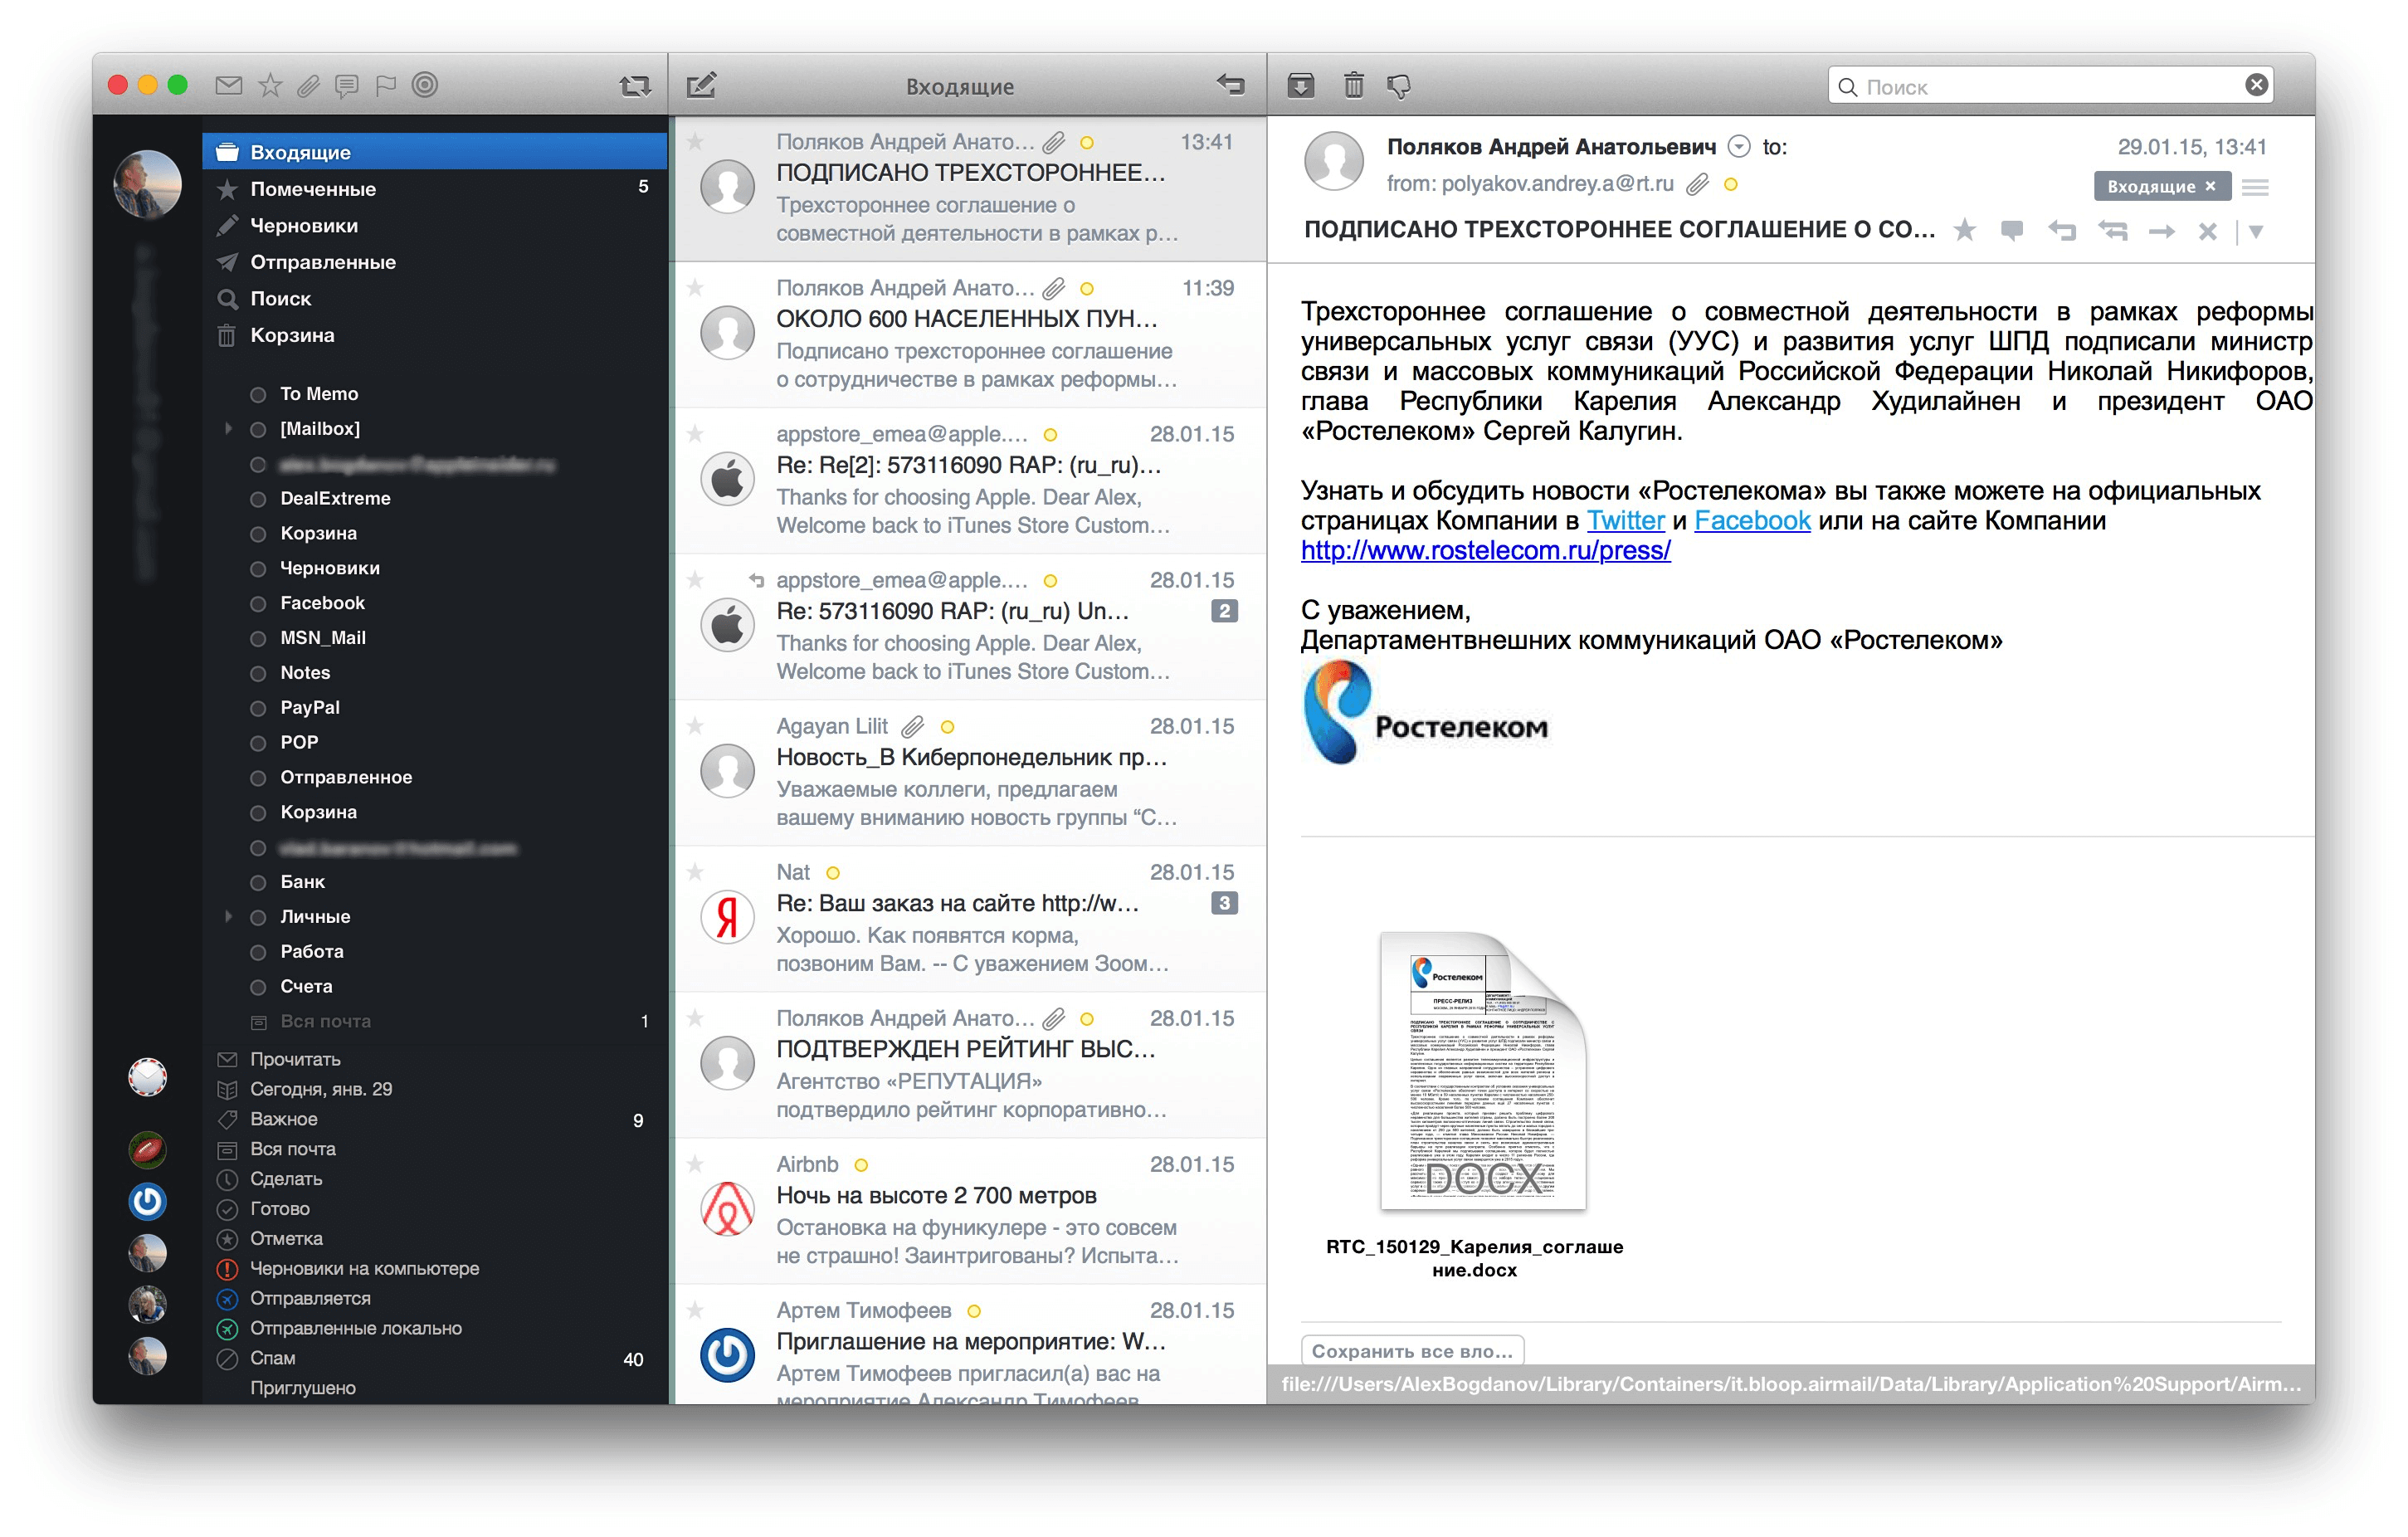Open the Сегодня, янв. 29 smart folder
This screenshot has width=2408, height=1537.
tap(435, 1089)
